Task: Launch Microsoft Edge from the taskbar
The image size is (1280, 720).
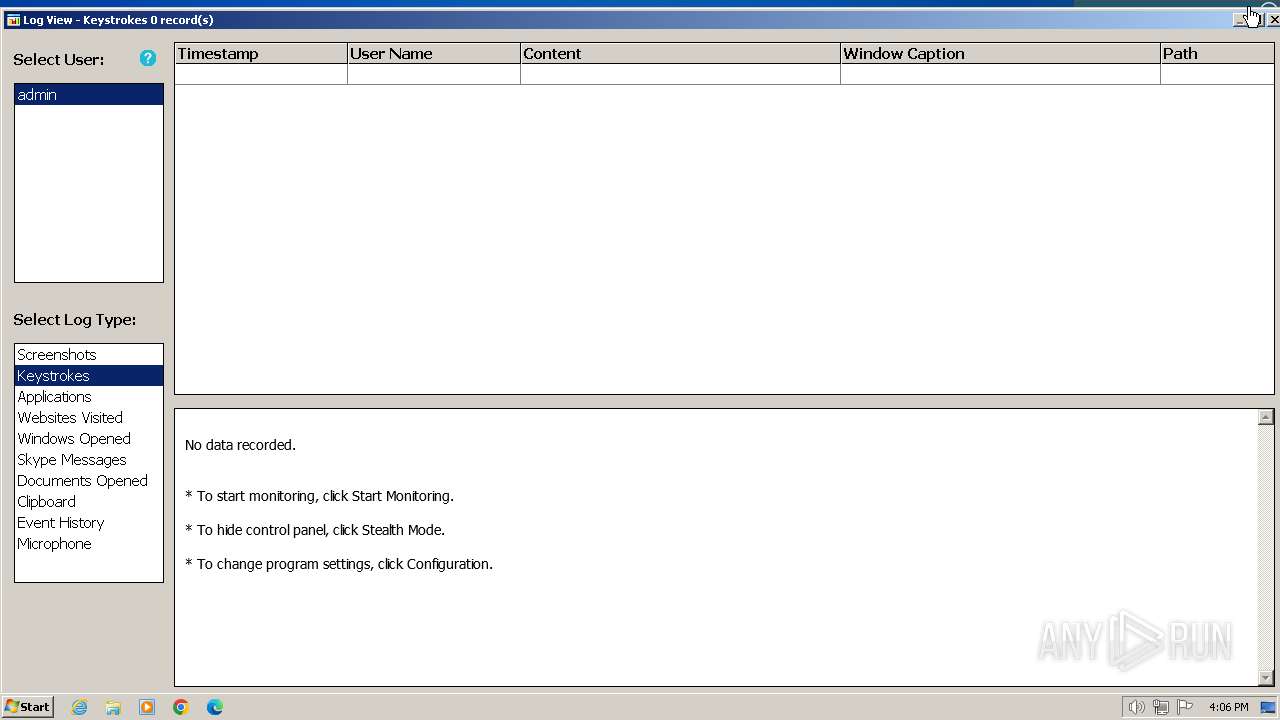Action: pyautogui.click(x=215, y=707)
